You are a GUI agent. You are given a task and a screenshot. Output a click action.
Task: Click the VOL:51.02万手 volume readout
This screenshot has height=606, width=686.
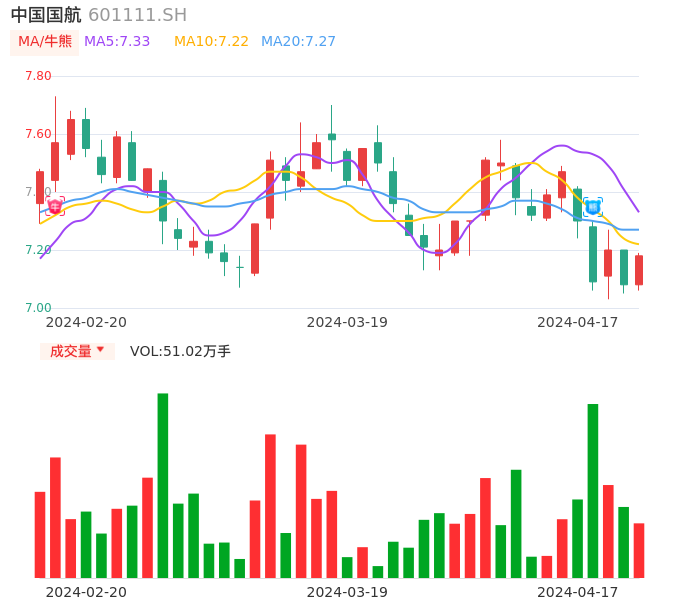click(x=180, y=351)
